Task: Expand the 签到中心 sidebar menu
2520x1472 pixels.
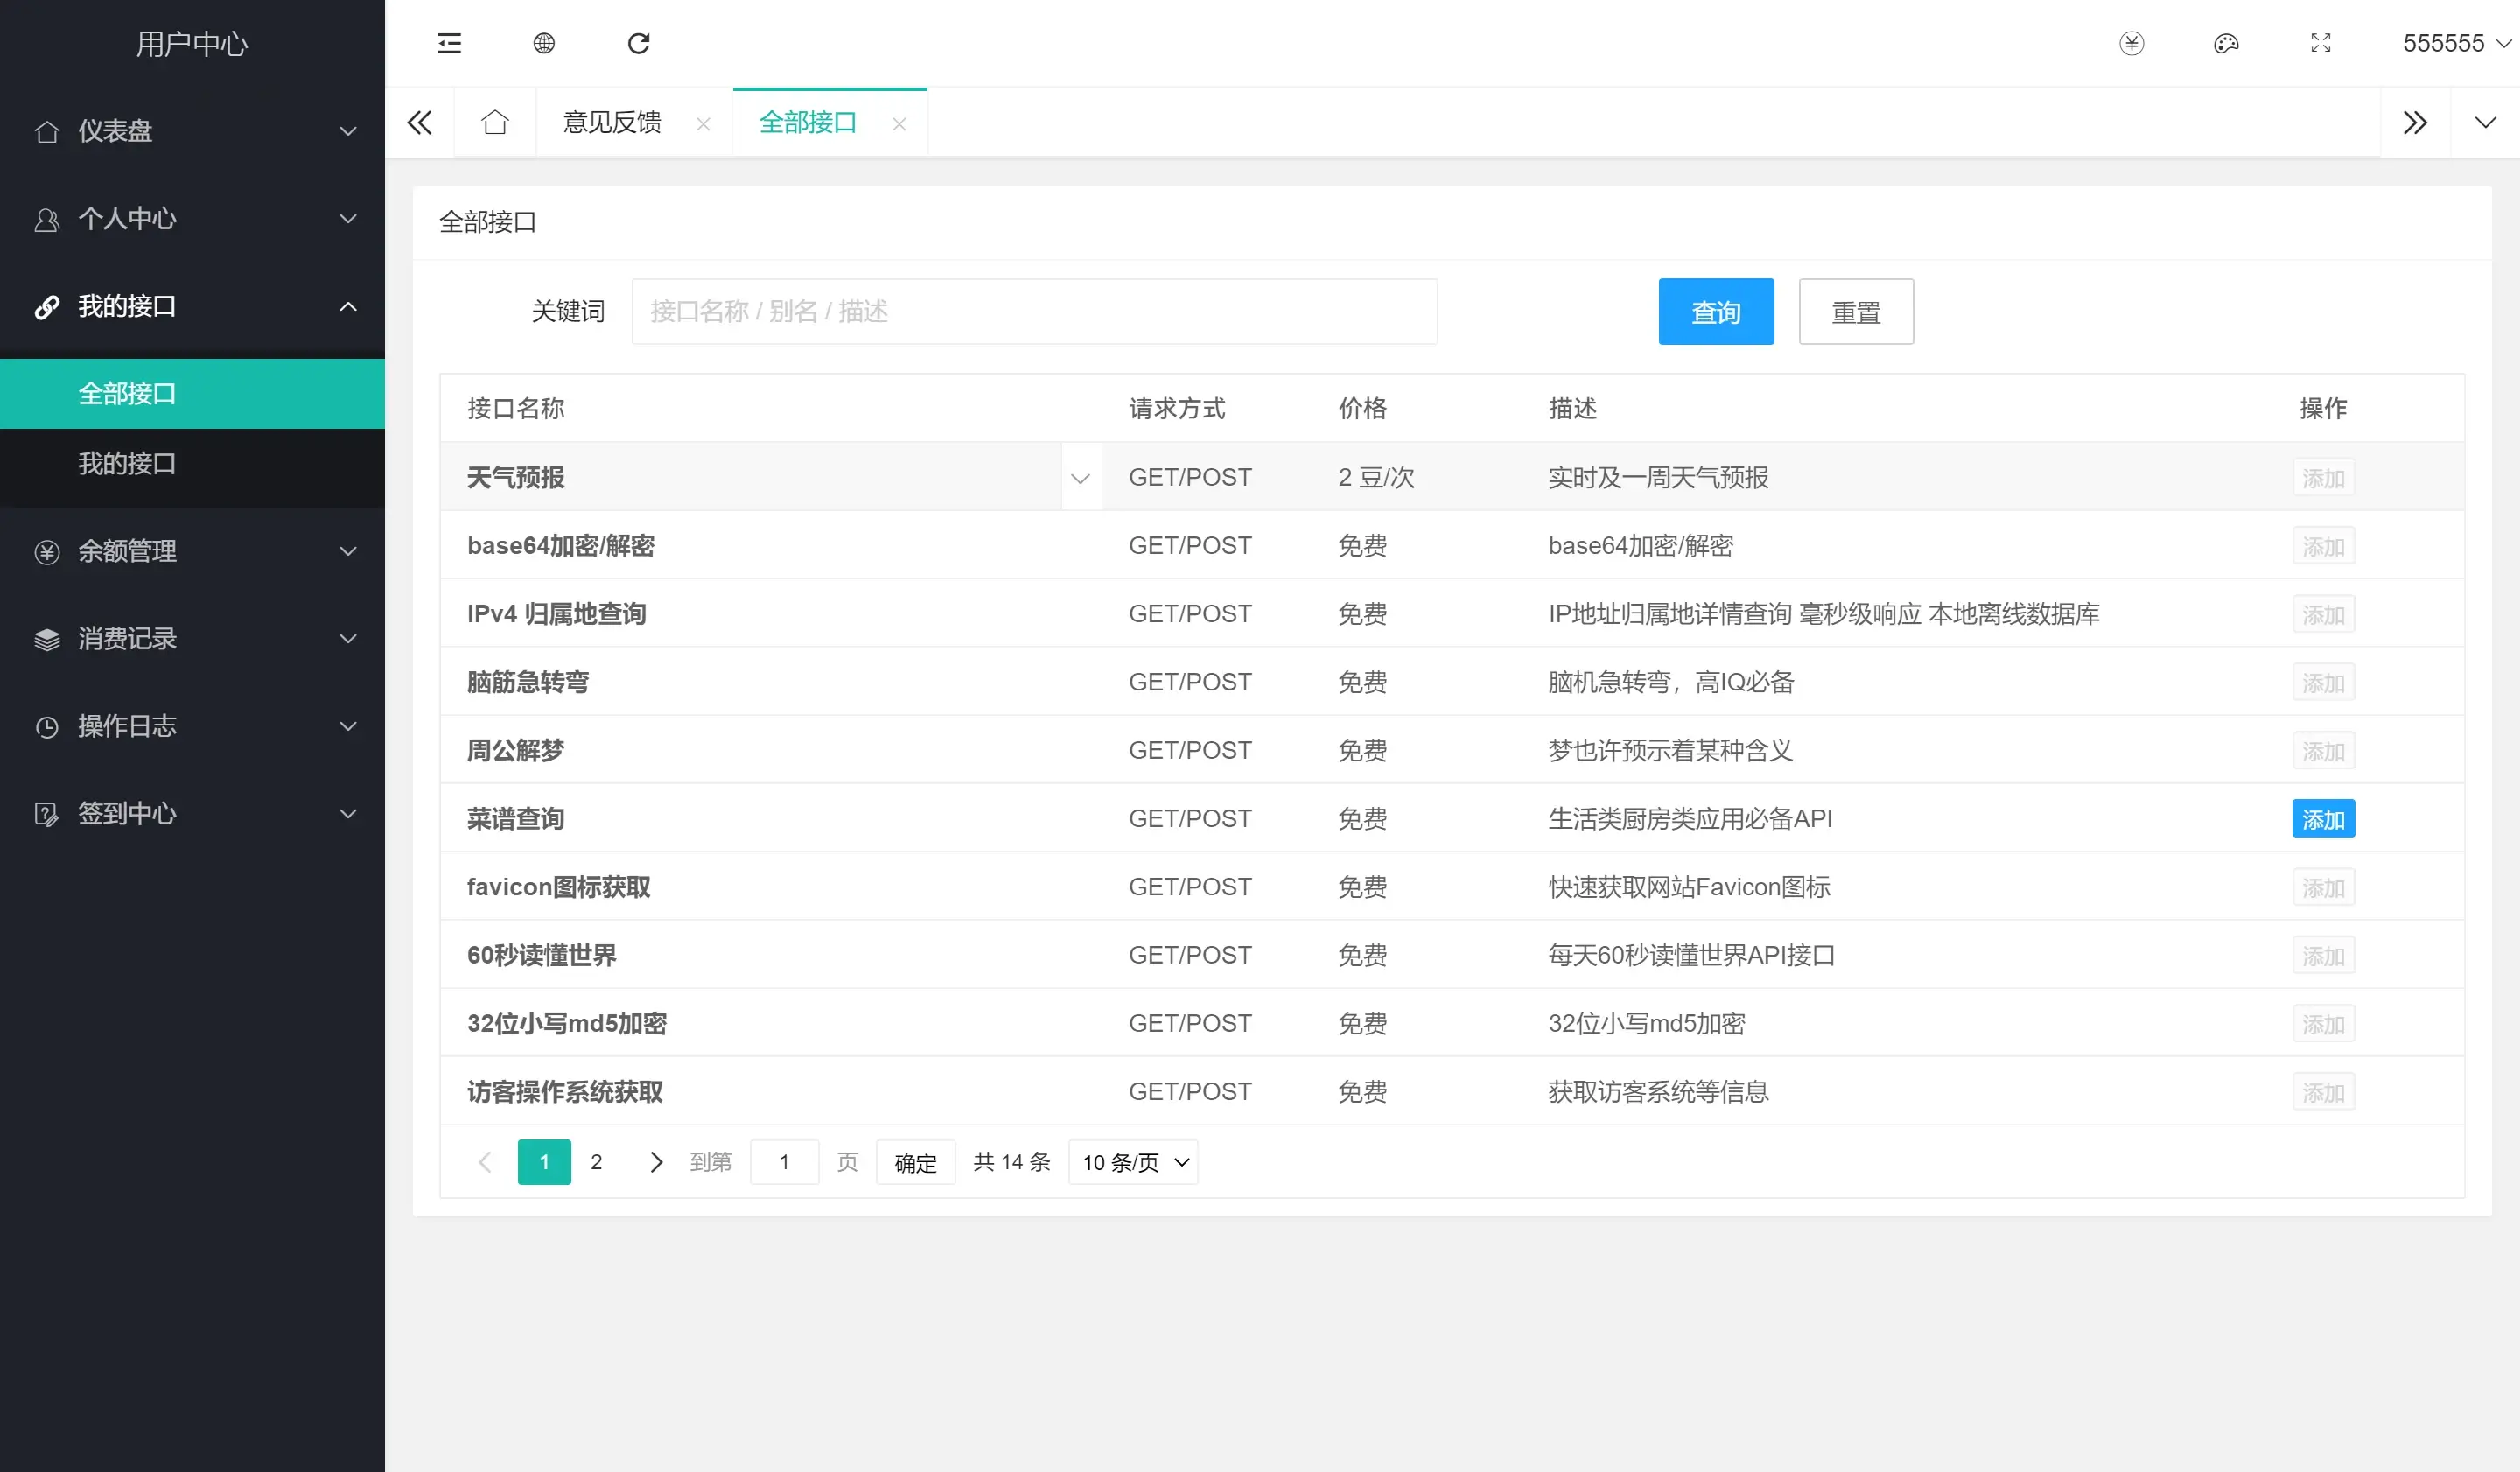Action: [x=192, y=814]
